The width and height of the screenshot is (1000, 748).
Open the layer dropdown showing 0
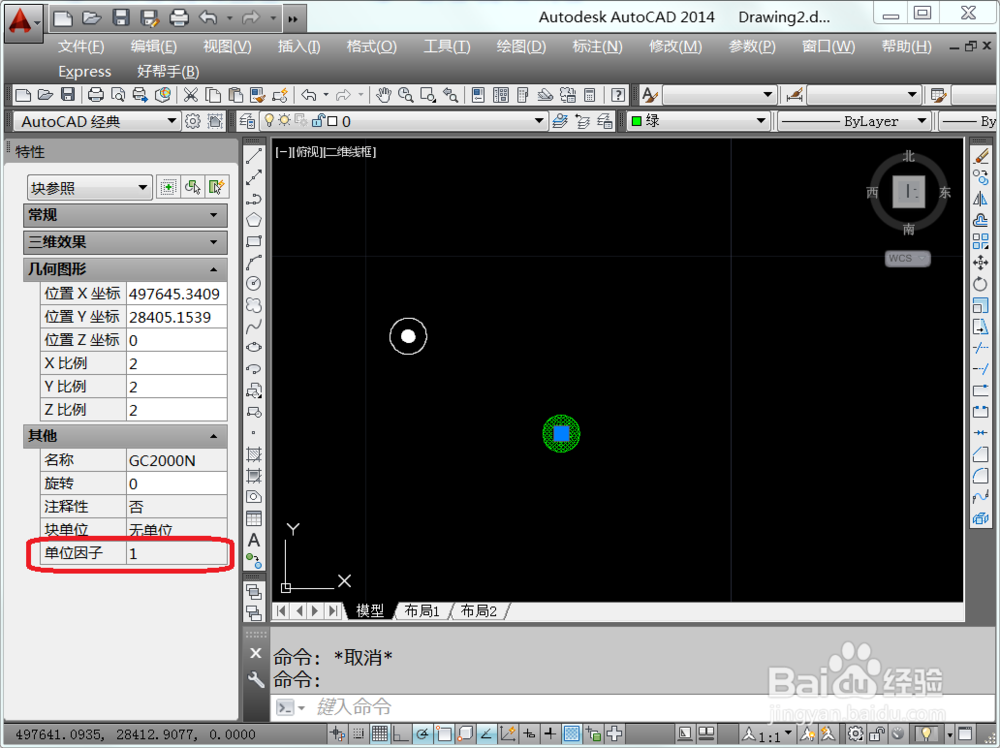[403, 121]
